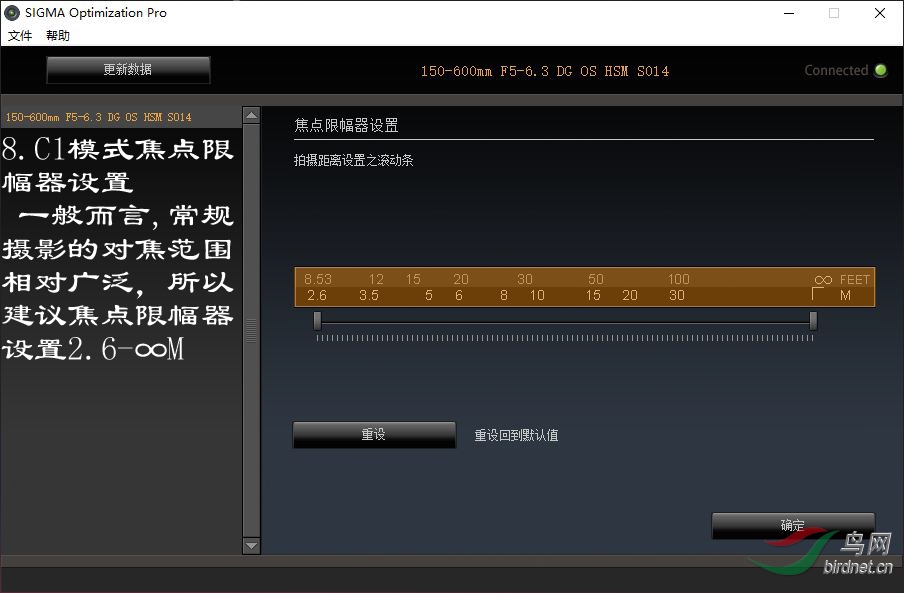Click the 2.6 meter mark on scale
This screenshot has height=593, width=904.
pyautogui.click(x=317, y=296)
